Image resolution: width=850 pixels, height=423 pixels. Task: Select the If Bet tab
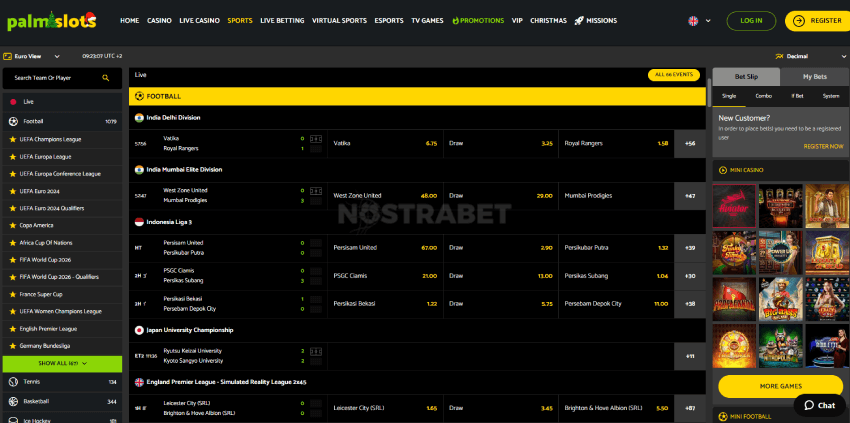(x=797, y=96)
